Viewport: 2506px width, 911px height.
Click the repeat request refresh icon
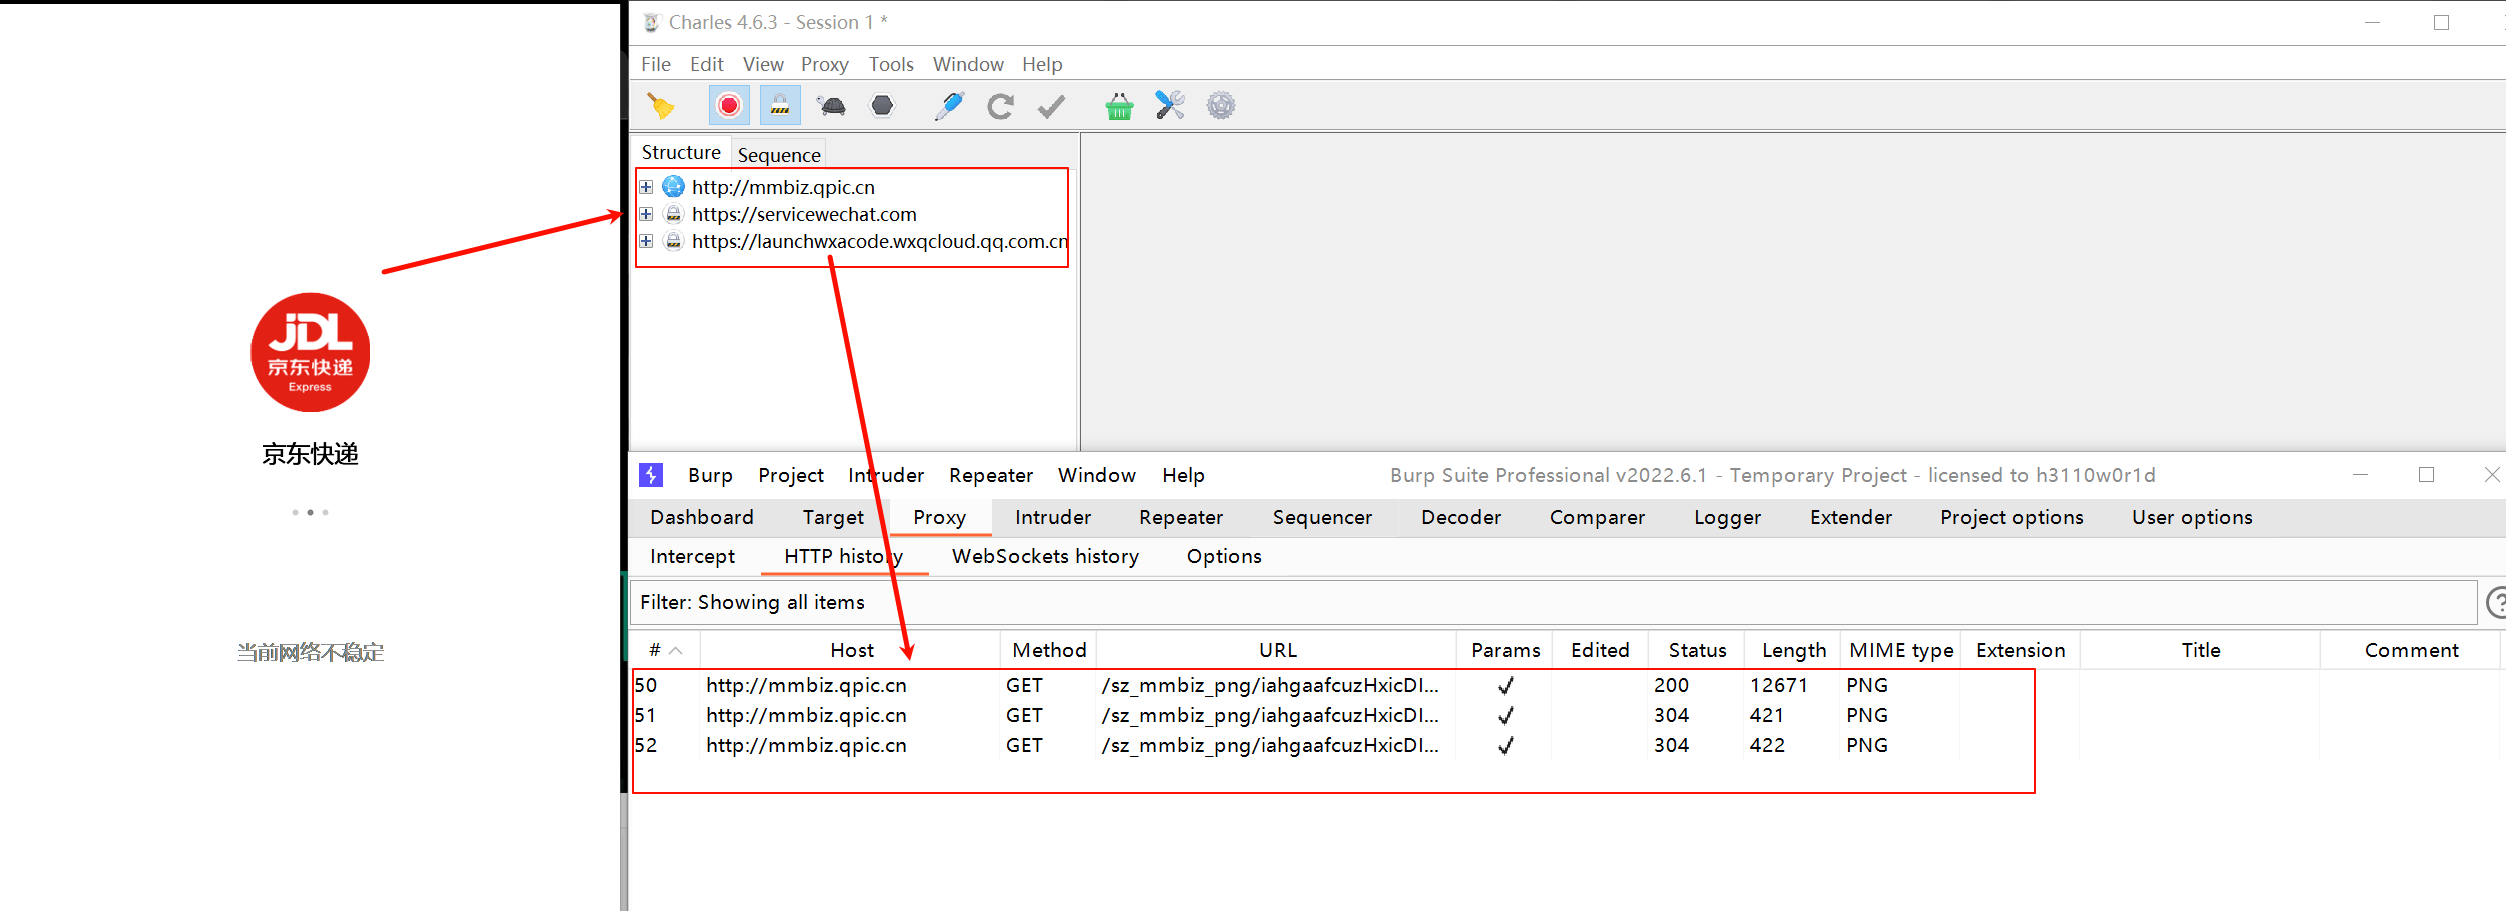[1000, 105]
